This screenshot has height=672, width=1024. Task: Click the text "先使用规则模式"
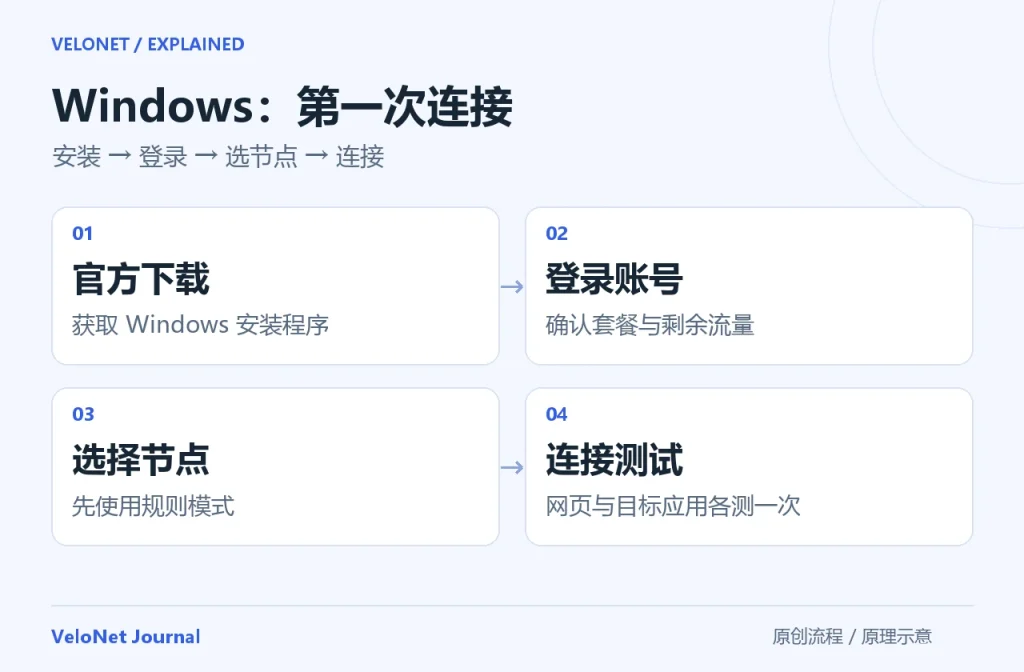(153, 505)
